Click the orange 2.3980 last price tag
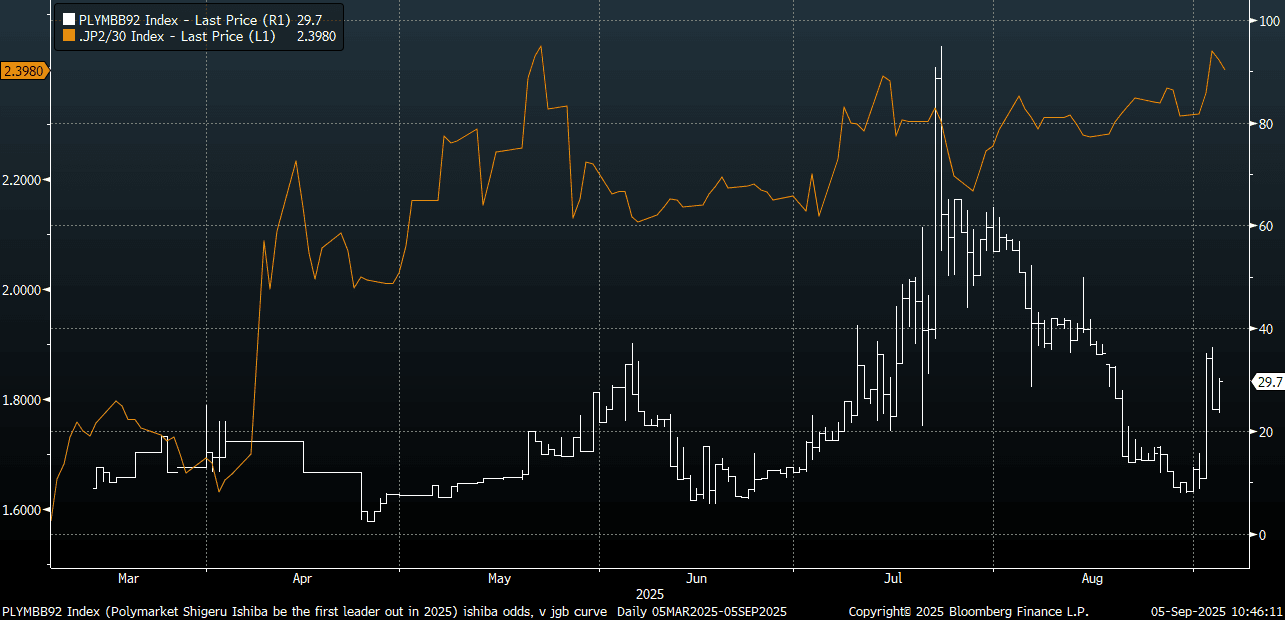1285x620 pixels. tap(22, 71)
